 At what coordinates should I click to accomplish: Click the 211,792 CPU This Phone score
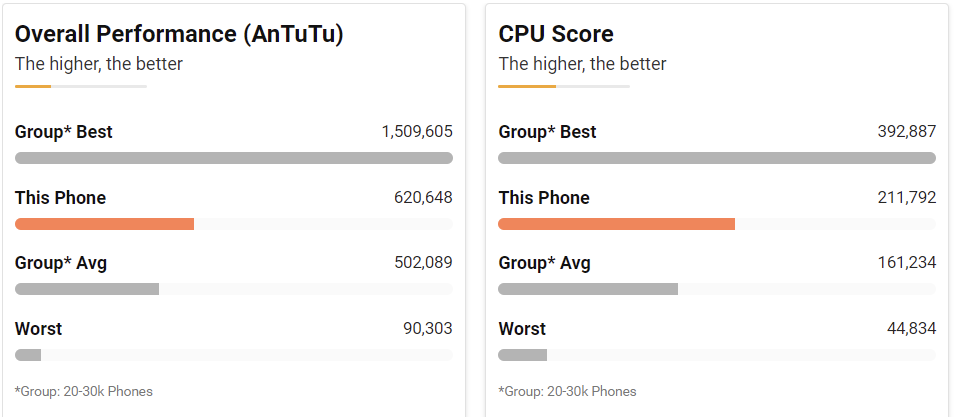click(x=906, y=198)
